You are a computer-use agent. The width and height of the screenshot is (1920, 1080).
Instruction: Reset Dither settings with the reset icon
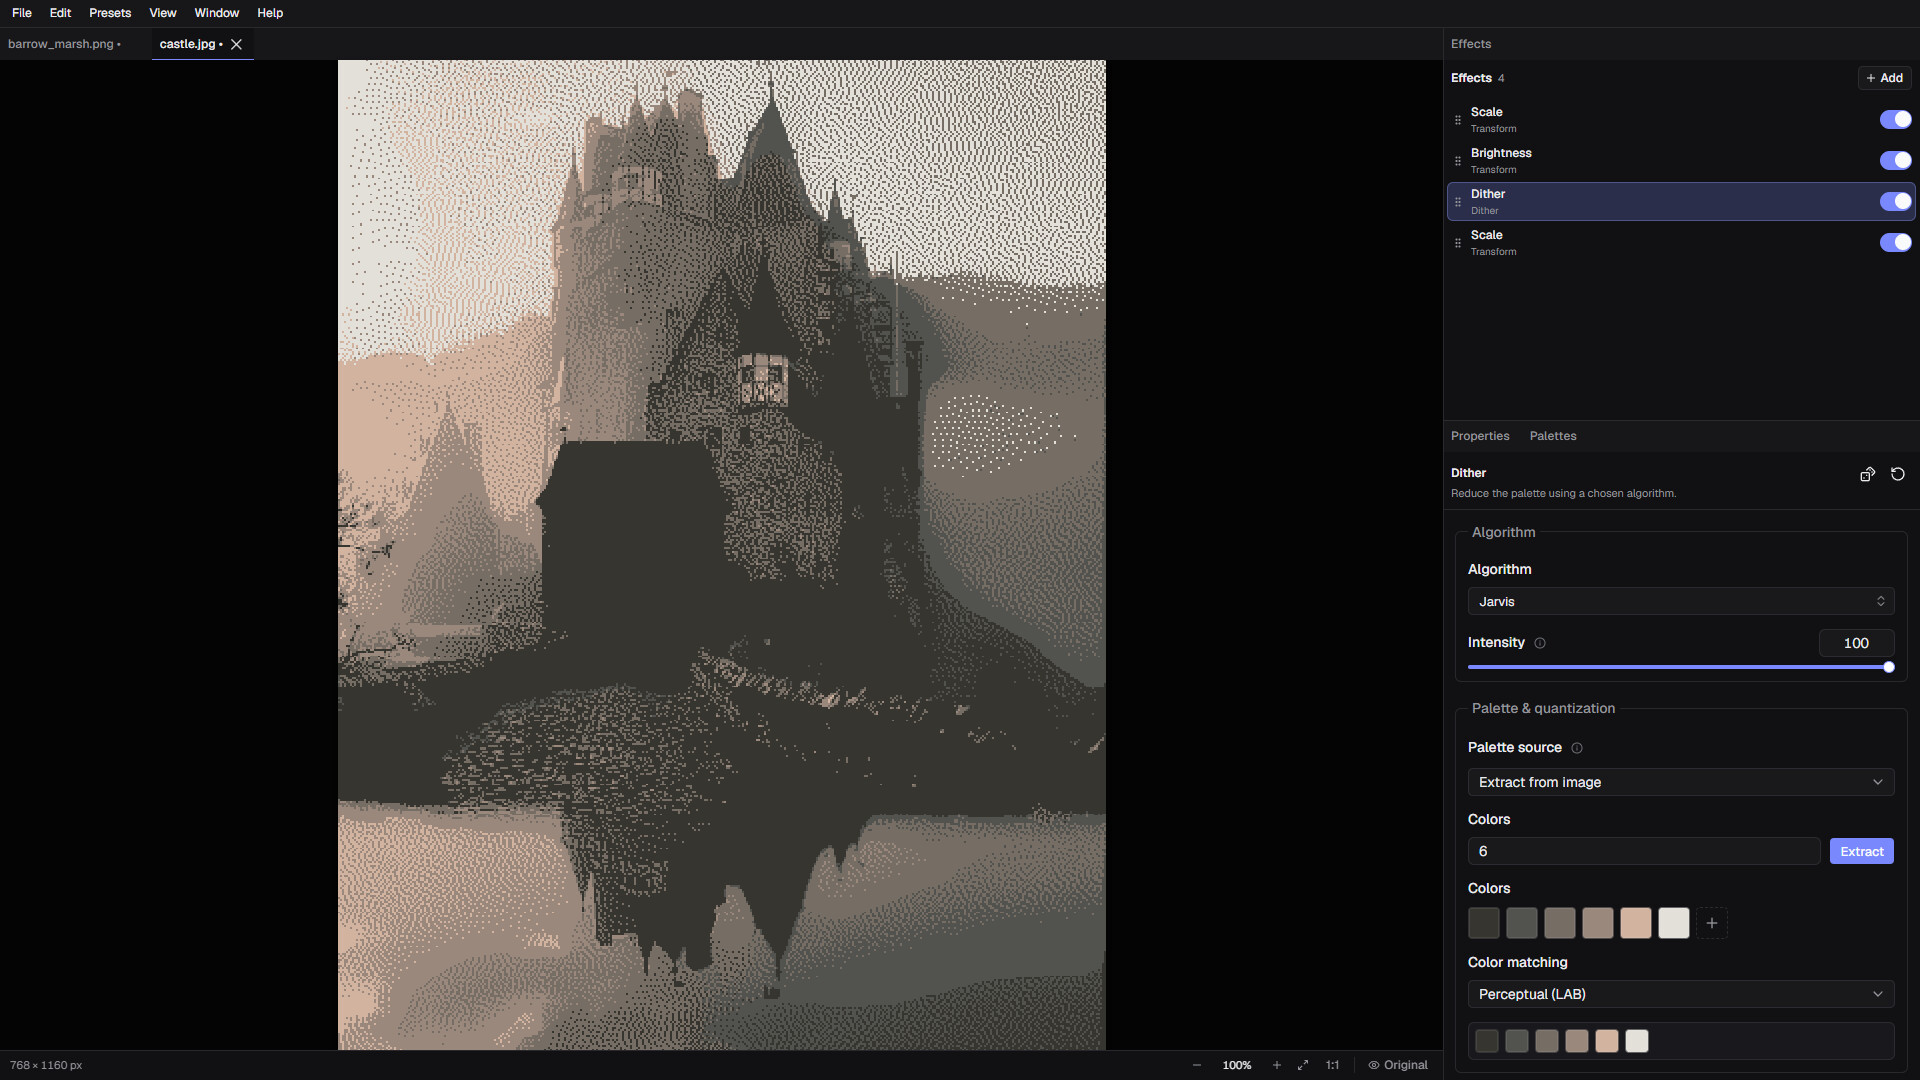tap(1898, 474)
